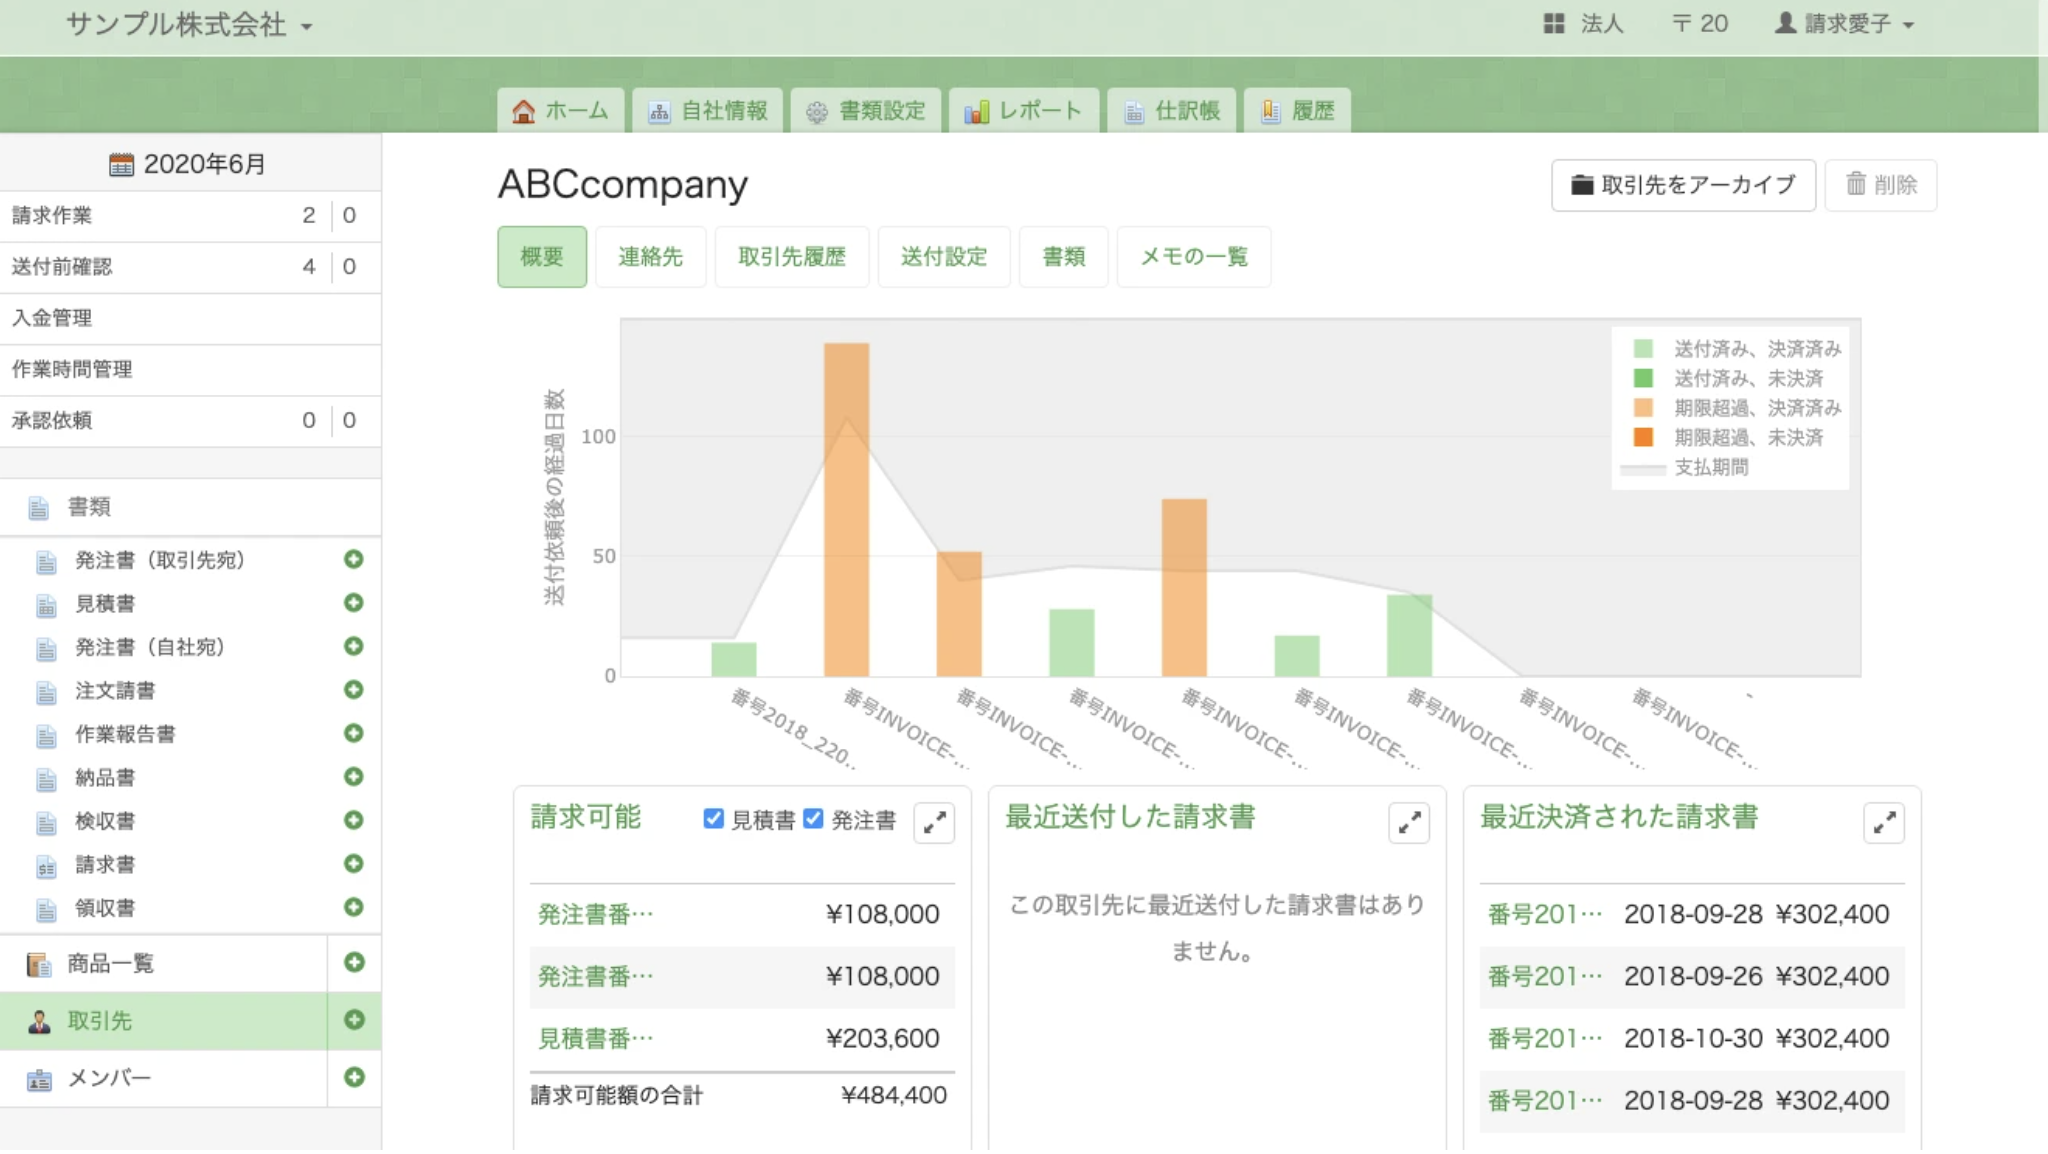
Task: Add a new 請求書 via plus icon
Action: pos(353,864)
